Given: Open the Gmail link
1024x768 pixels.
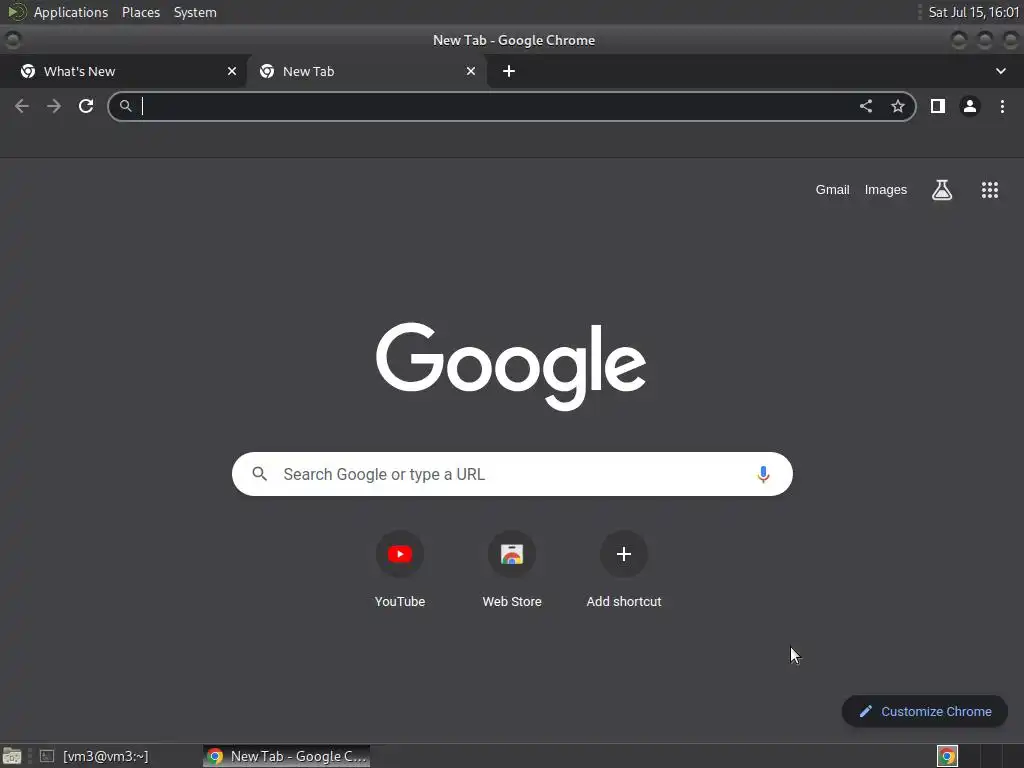Looking at the screenshot, I should click(832, 190).
